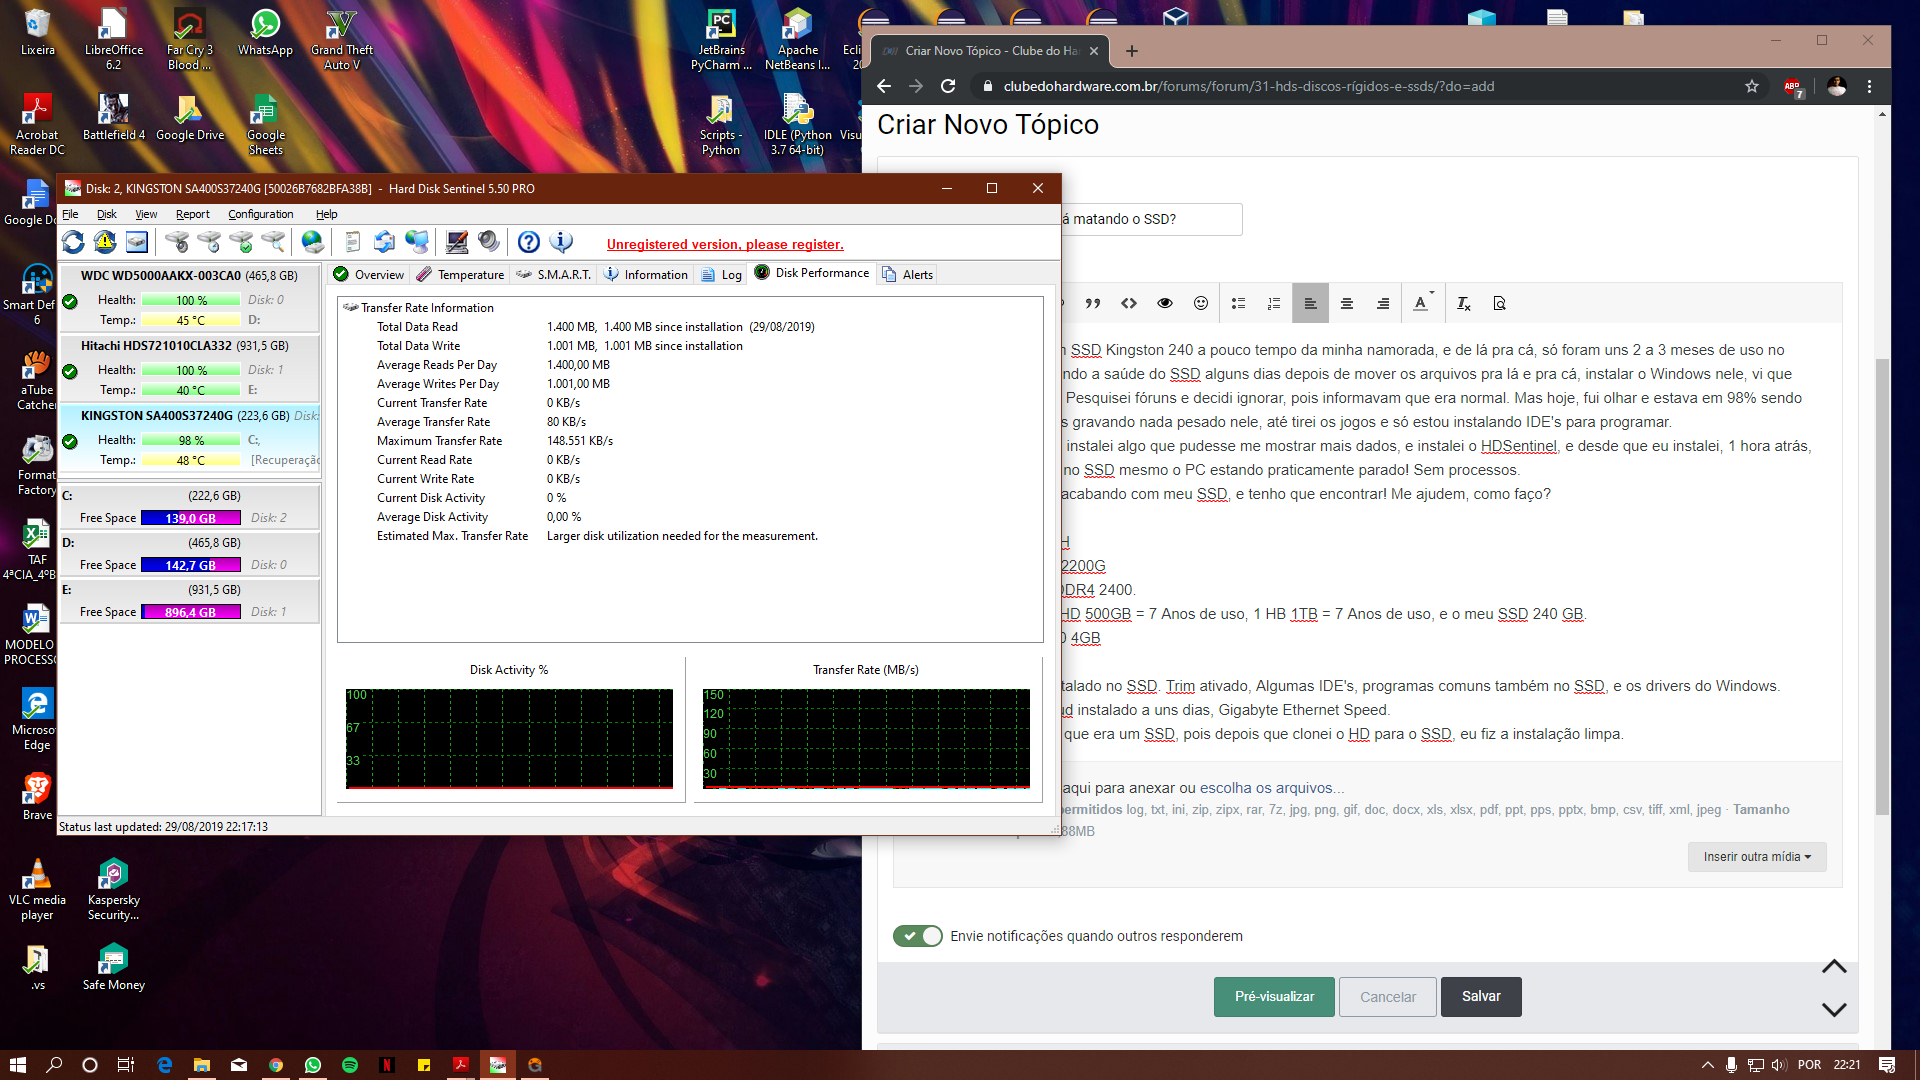This screenshot has height=1080, width=1920.
Task: Select the KINGSTON SA400S37240G disk entry
Action: [189, 437]
